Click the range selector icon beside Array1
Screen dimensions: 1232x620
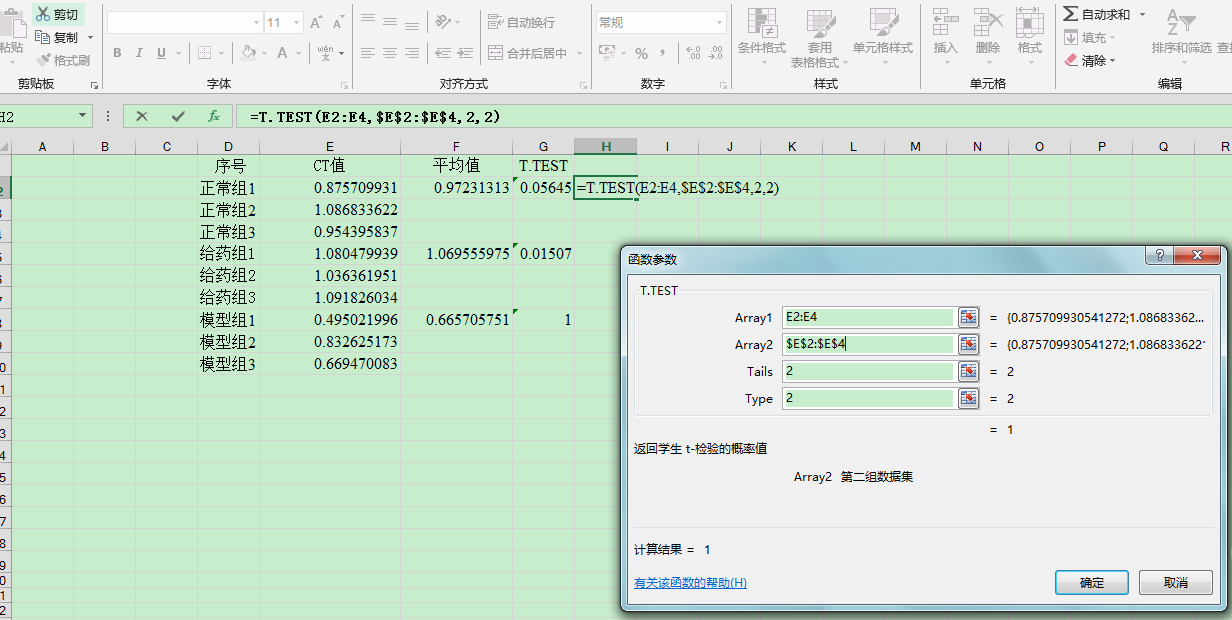click(x=968, y=317)
